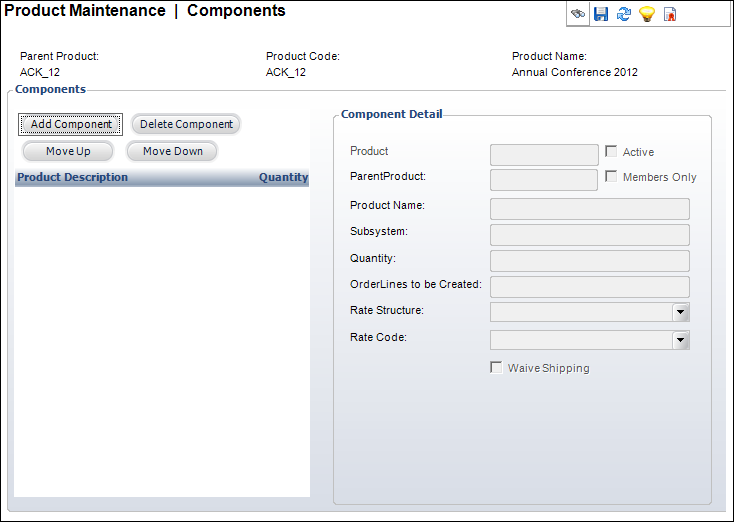The width and height of the screenshot is (734, 522).
Task: Toggle the Active checkbox
Action: [x=611, y=152]
